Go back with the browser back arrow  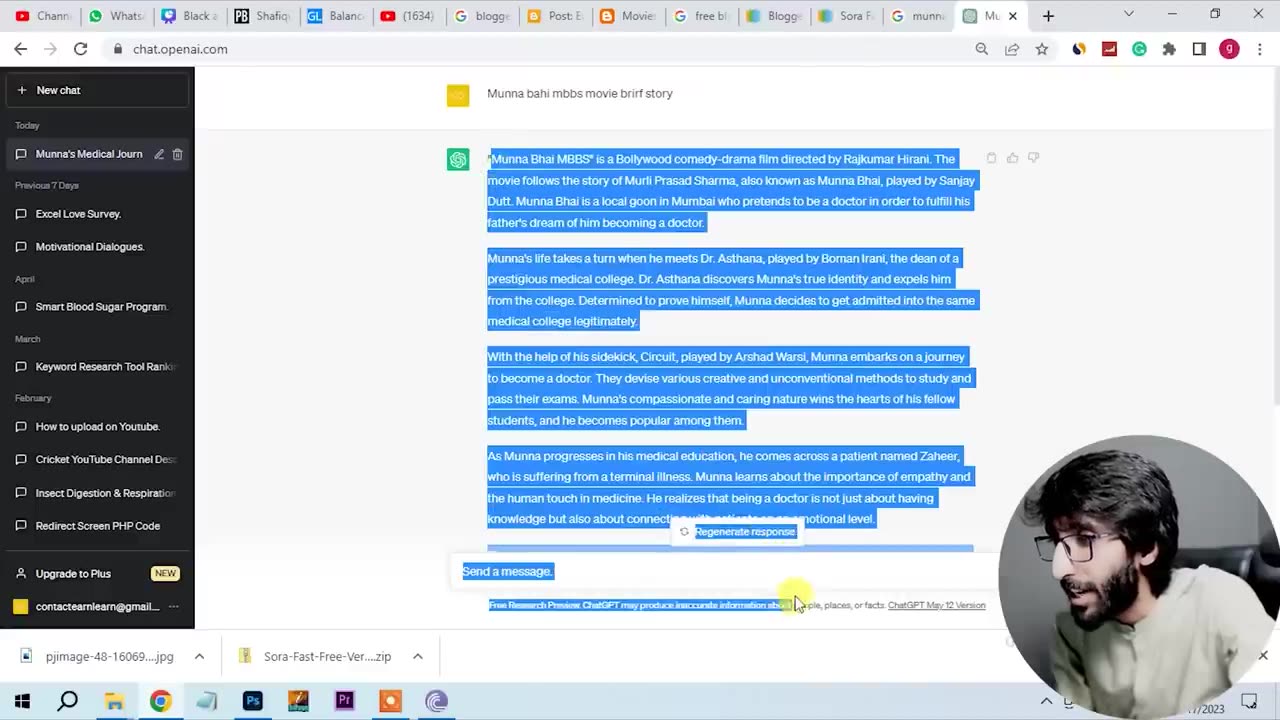pyautogui.click(x=21, y=49)
